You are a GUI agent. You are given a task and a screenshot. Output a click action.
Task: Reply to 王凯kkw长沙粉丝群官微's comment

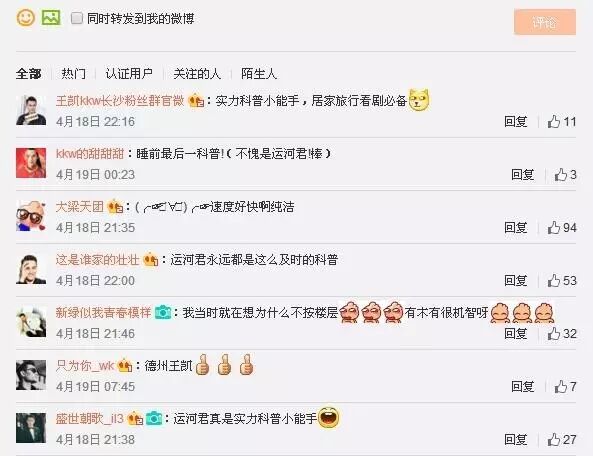pyautogui.click(x=515, y=122)
